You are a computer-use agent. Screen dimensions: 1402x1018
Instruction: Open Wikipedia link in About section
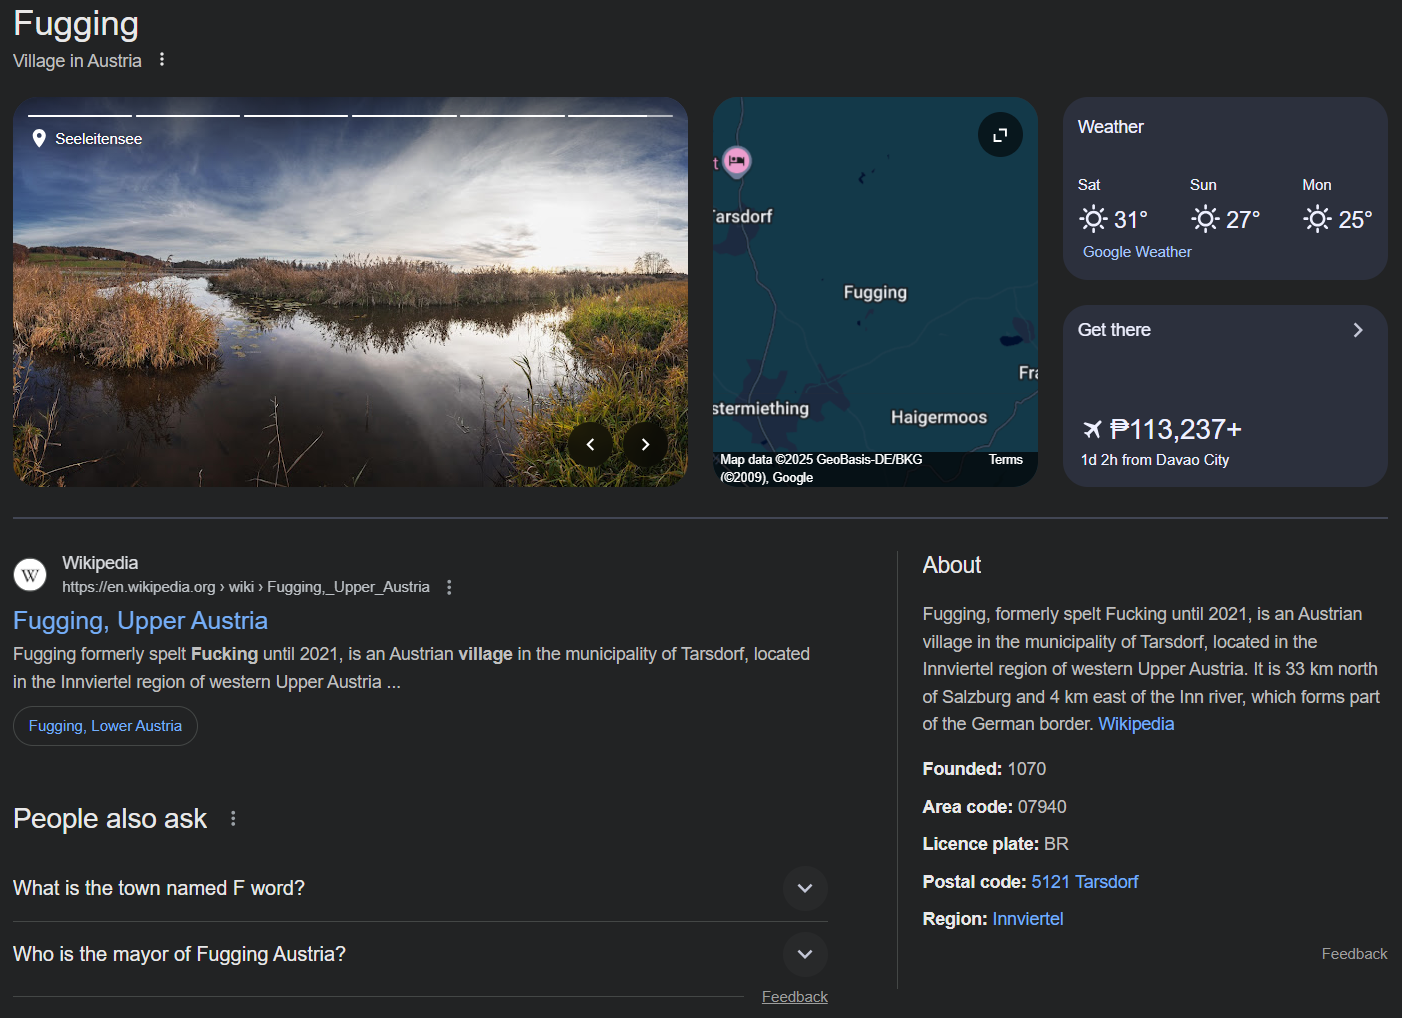[x=1136, y=724]
